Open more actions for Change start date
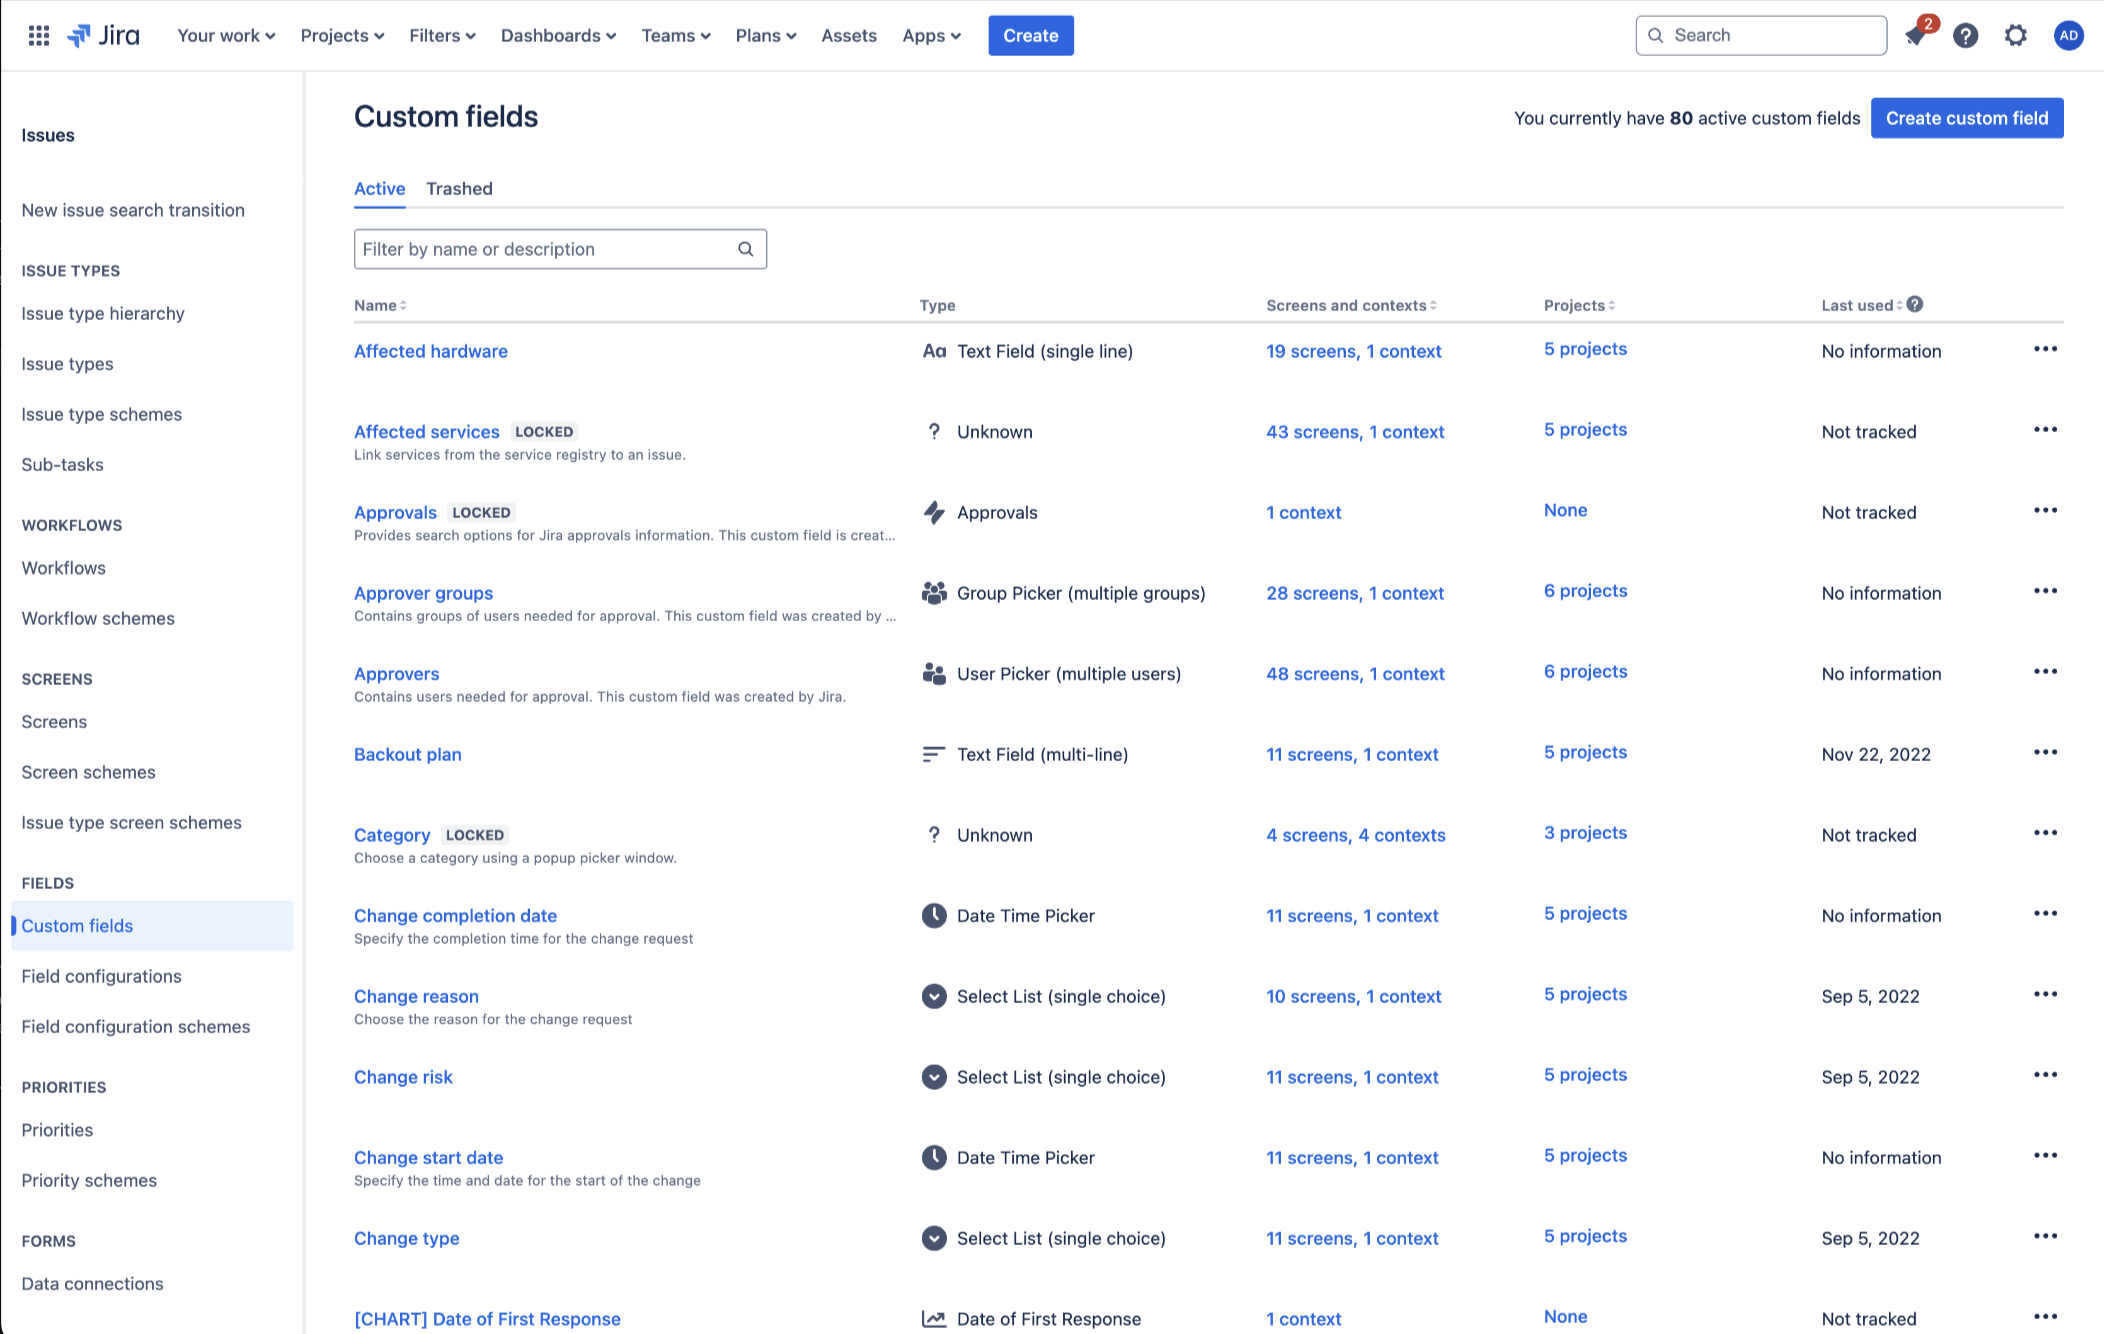Image resolution: width=2104 pixels, height=1334 pixels. click(x=2045, y=1156)
